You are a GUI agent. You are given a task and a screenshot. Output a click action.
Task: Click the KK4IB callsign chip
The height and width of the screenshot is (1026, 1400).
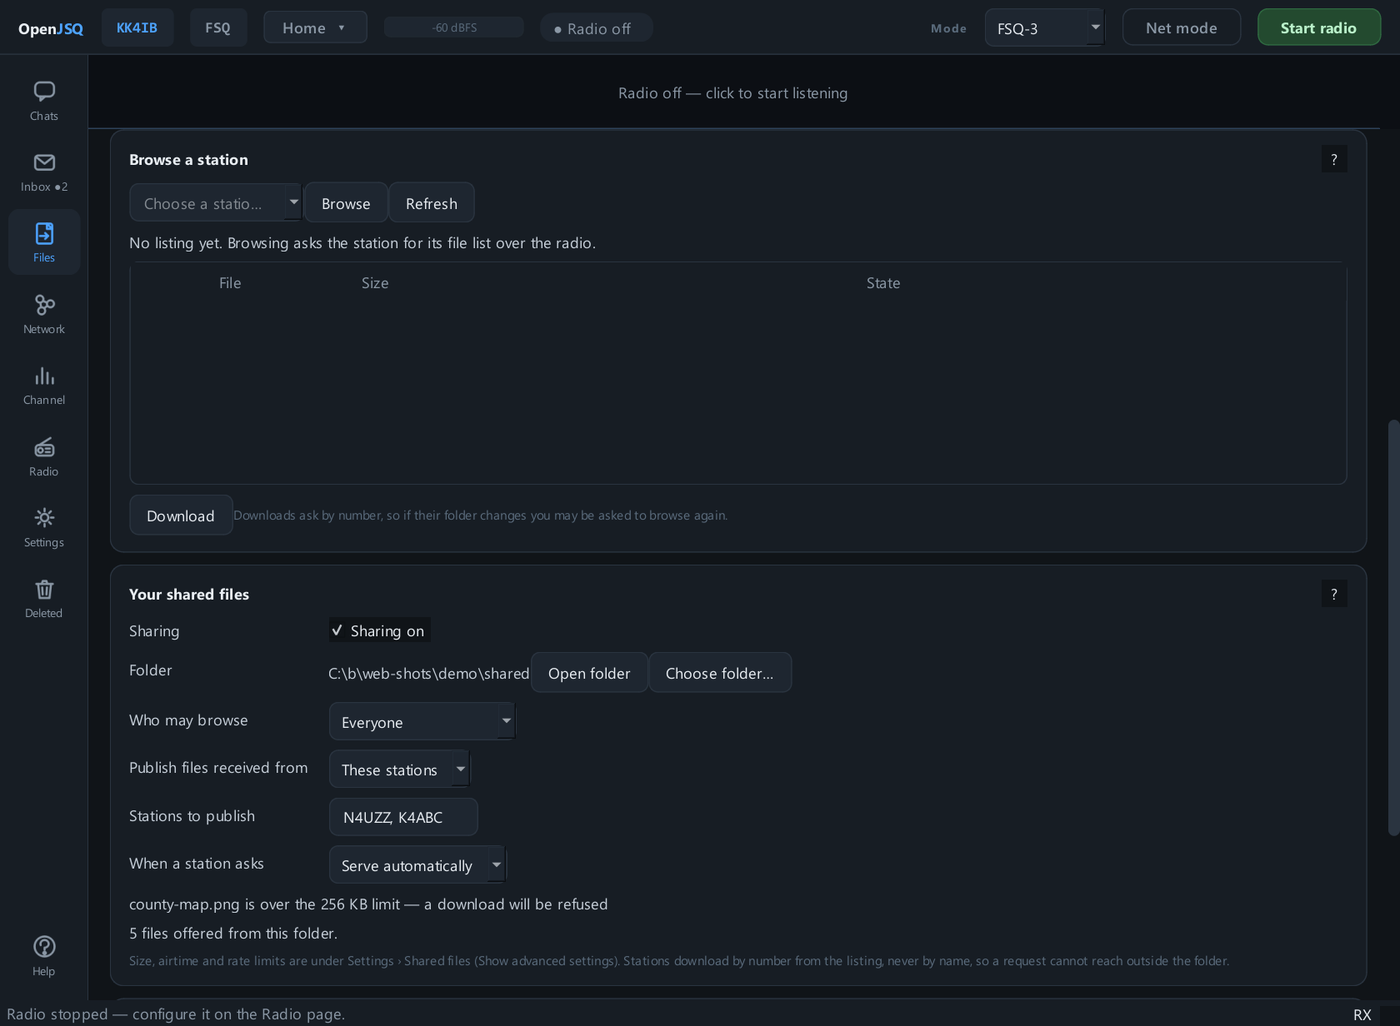[137, 28]
